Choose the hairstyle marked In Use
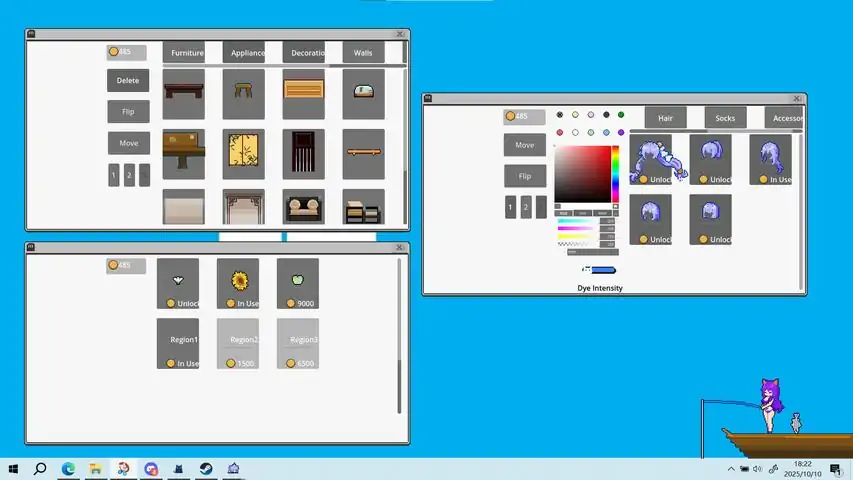The width and height of the screenshot is (853, 480). pyautogui.click(x=770, y=158)
